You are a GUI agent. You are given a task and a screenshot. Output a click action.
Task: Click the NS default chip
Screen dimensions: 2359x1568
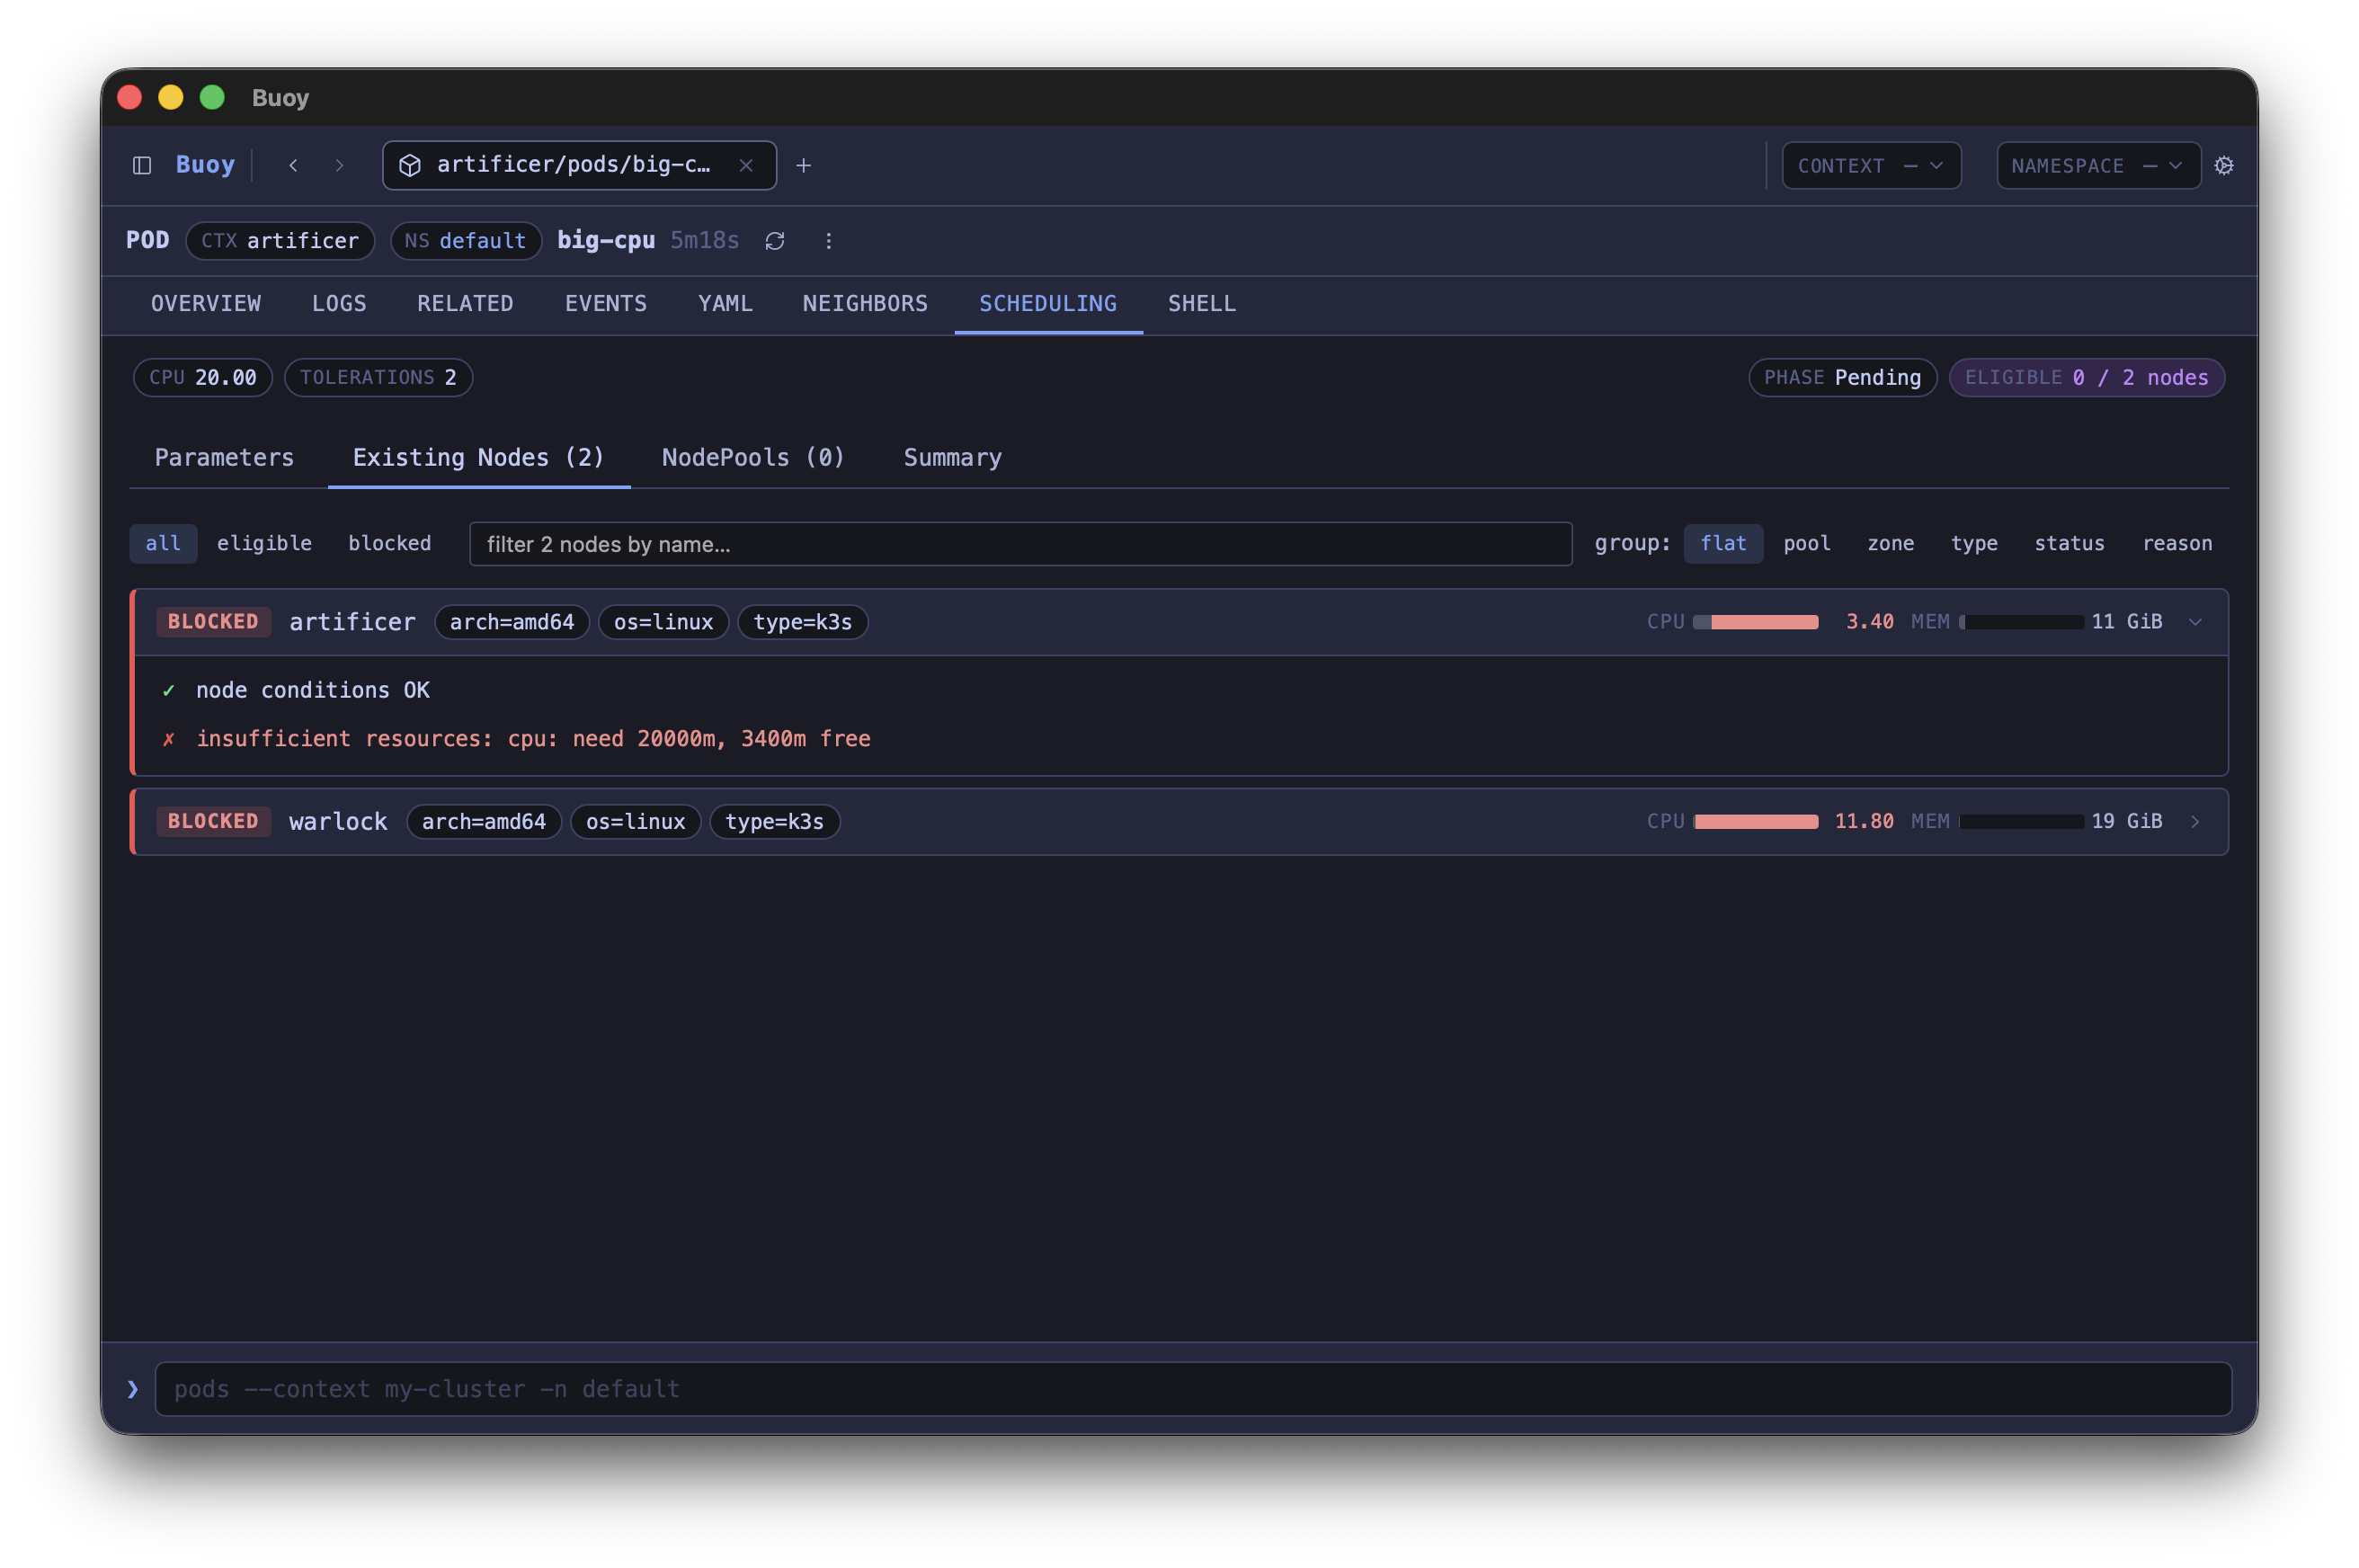pos(465,241)
